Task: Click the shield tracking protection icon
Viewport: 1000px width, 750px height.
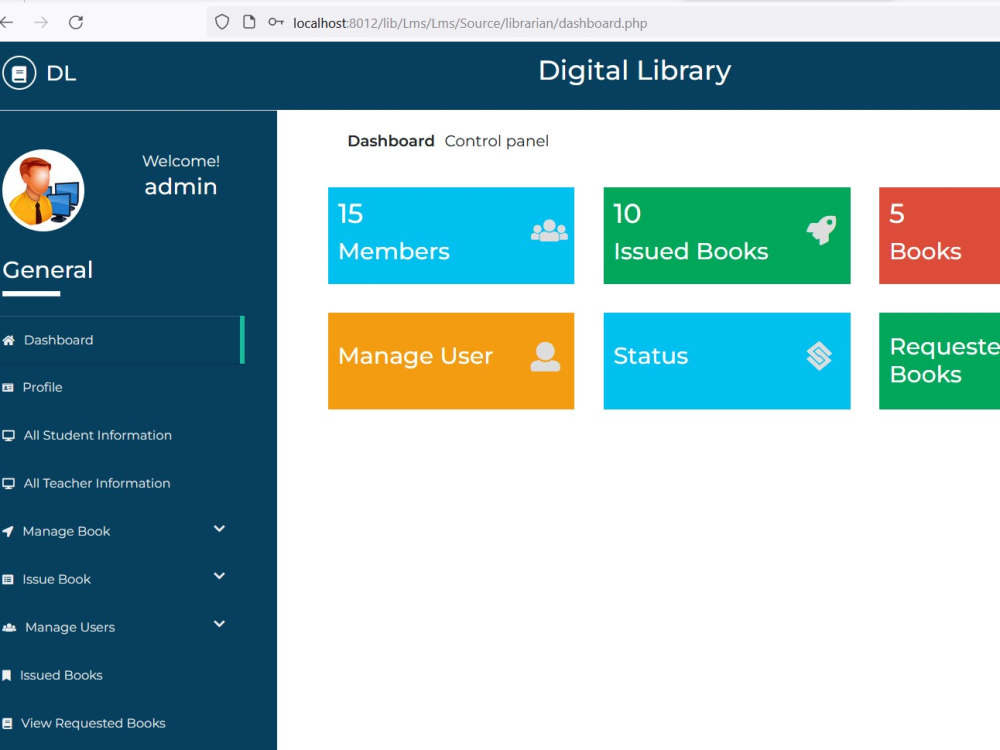Action: tap(222, 23)
